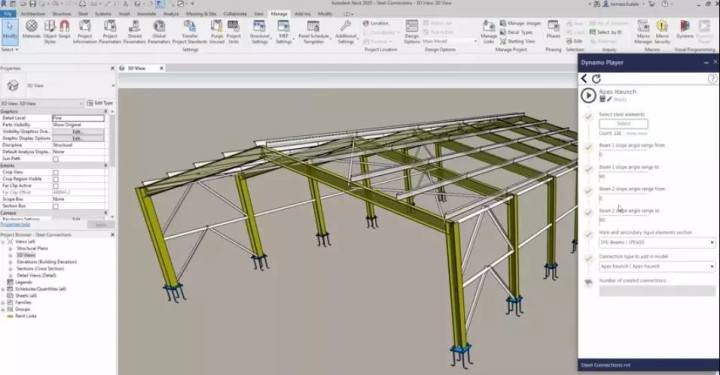This screenshot has width=720, height=375.
Task: Click the Purge Unused icon
Action: [217, 32]
